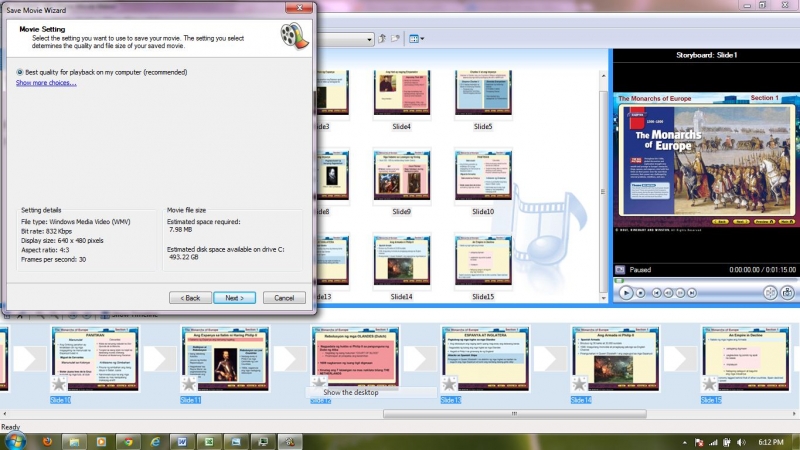Click Next in the Save Movie Wizard
800x450 pixels.
tap(234, 270)
